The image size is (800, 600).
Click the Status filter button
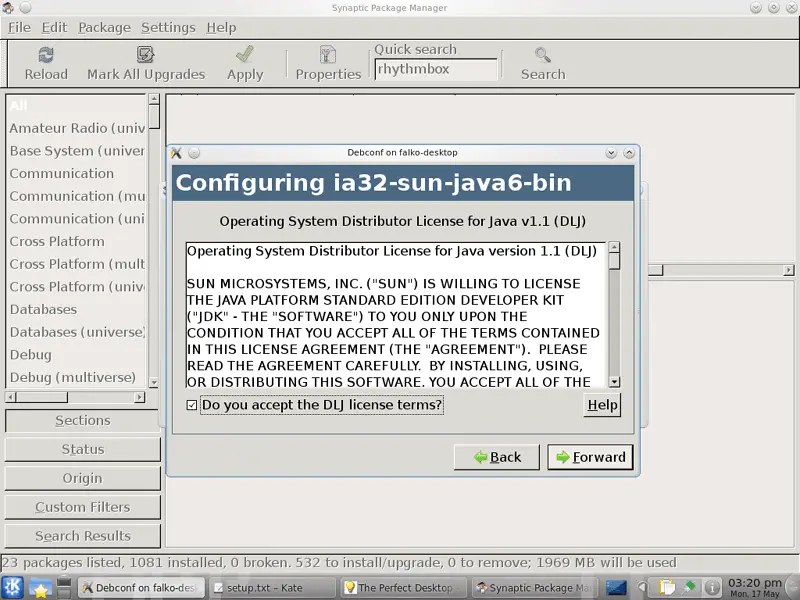83,449
